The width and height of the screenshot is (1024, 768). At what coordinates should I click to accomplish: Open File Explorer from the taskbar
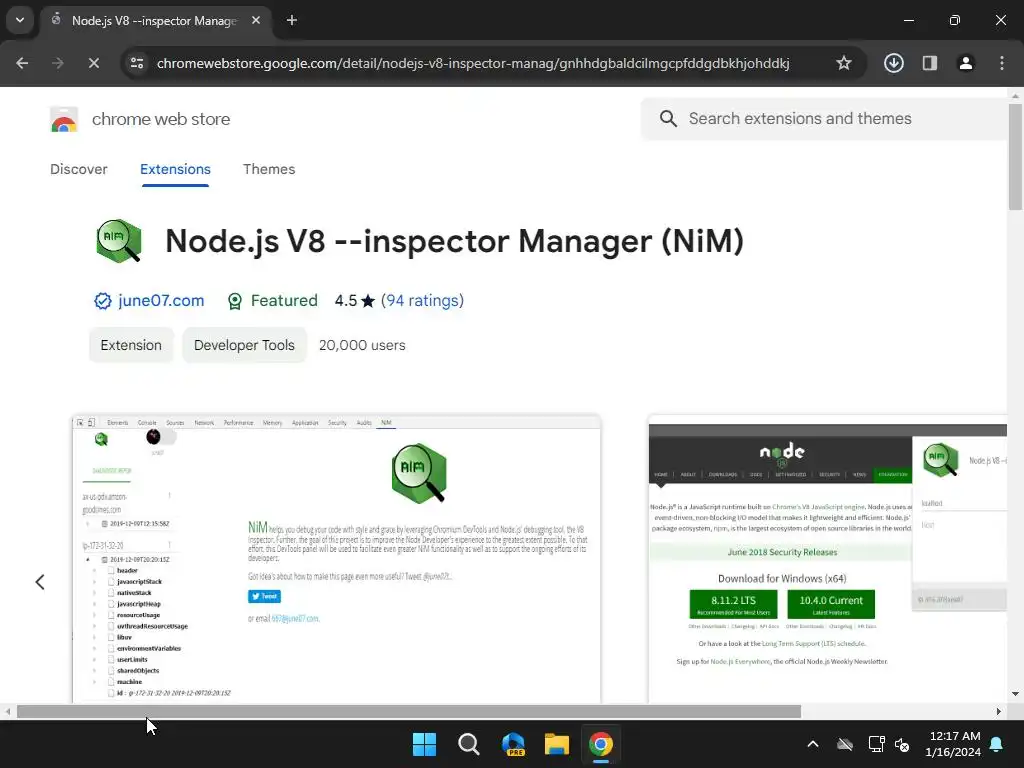click(557, 744)
